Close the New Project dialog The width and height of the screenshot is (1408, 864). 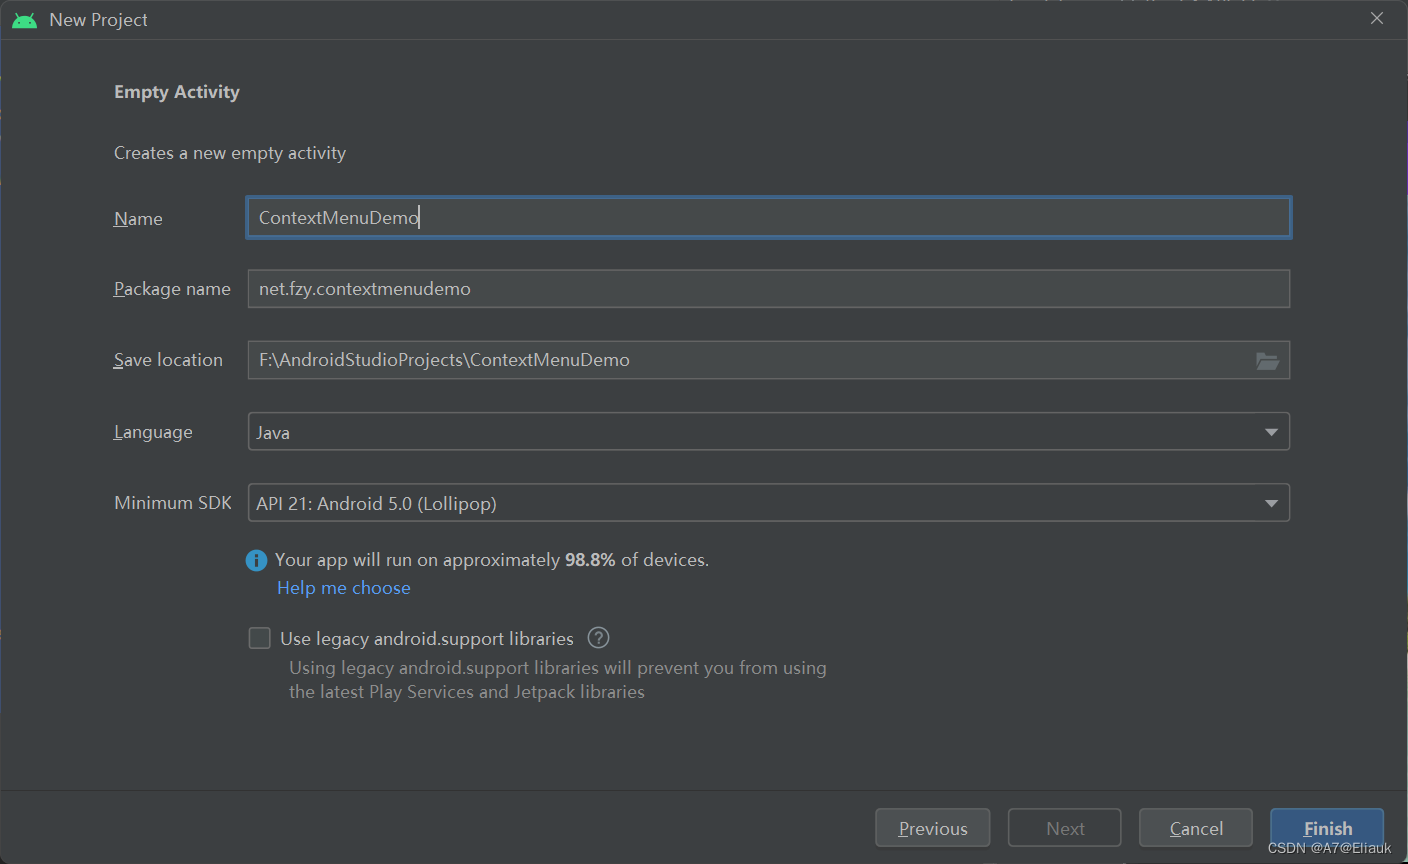pos(1377,19)
